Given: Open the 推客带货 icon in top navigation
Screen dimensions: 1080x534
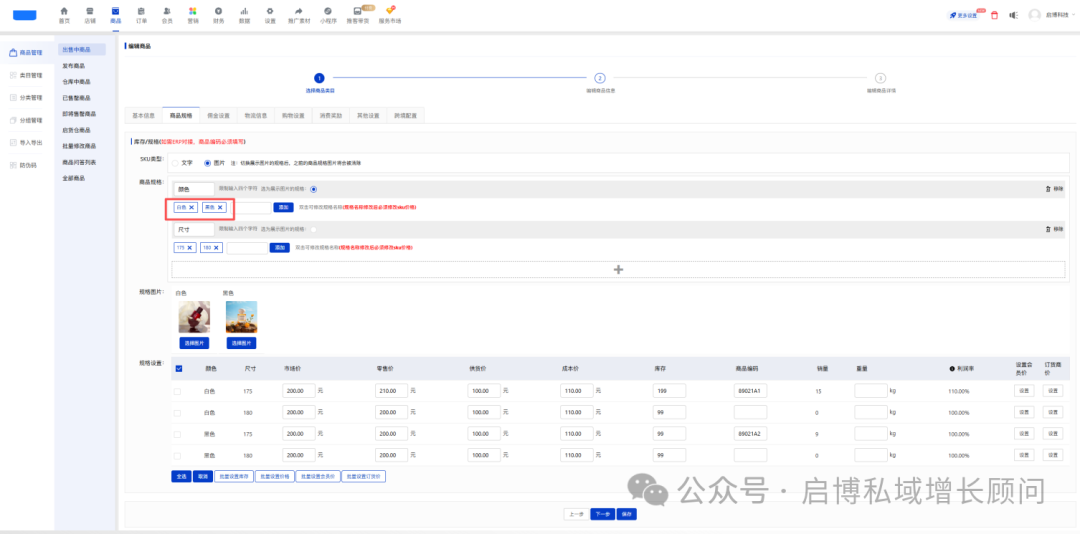Looking at the screenshot, I should [357, 11].
